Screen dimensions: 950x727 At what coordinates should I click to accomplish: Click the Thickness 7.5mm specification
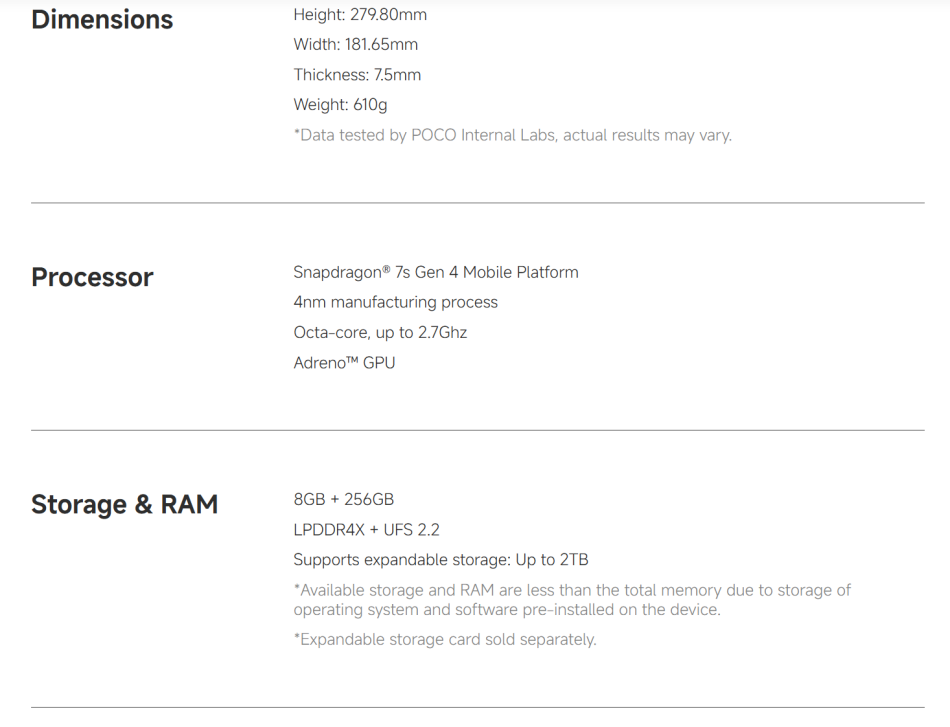[x=357, y=75]
